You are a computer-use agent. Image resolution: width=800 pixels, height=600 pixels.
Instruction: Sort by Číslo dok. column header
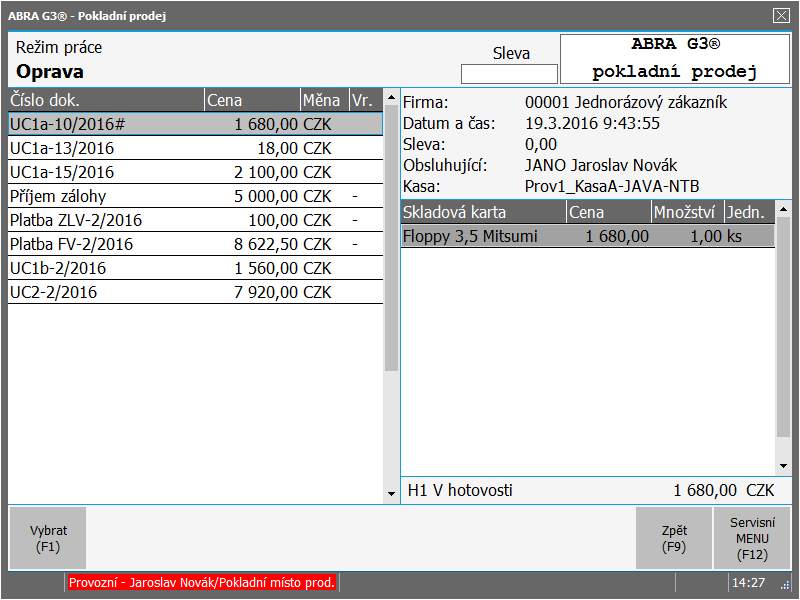105,100
